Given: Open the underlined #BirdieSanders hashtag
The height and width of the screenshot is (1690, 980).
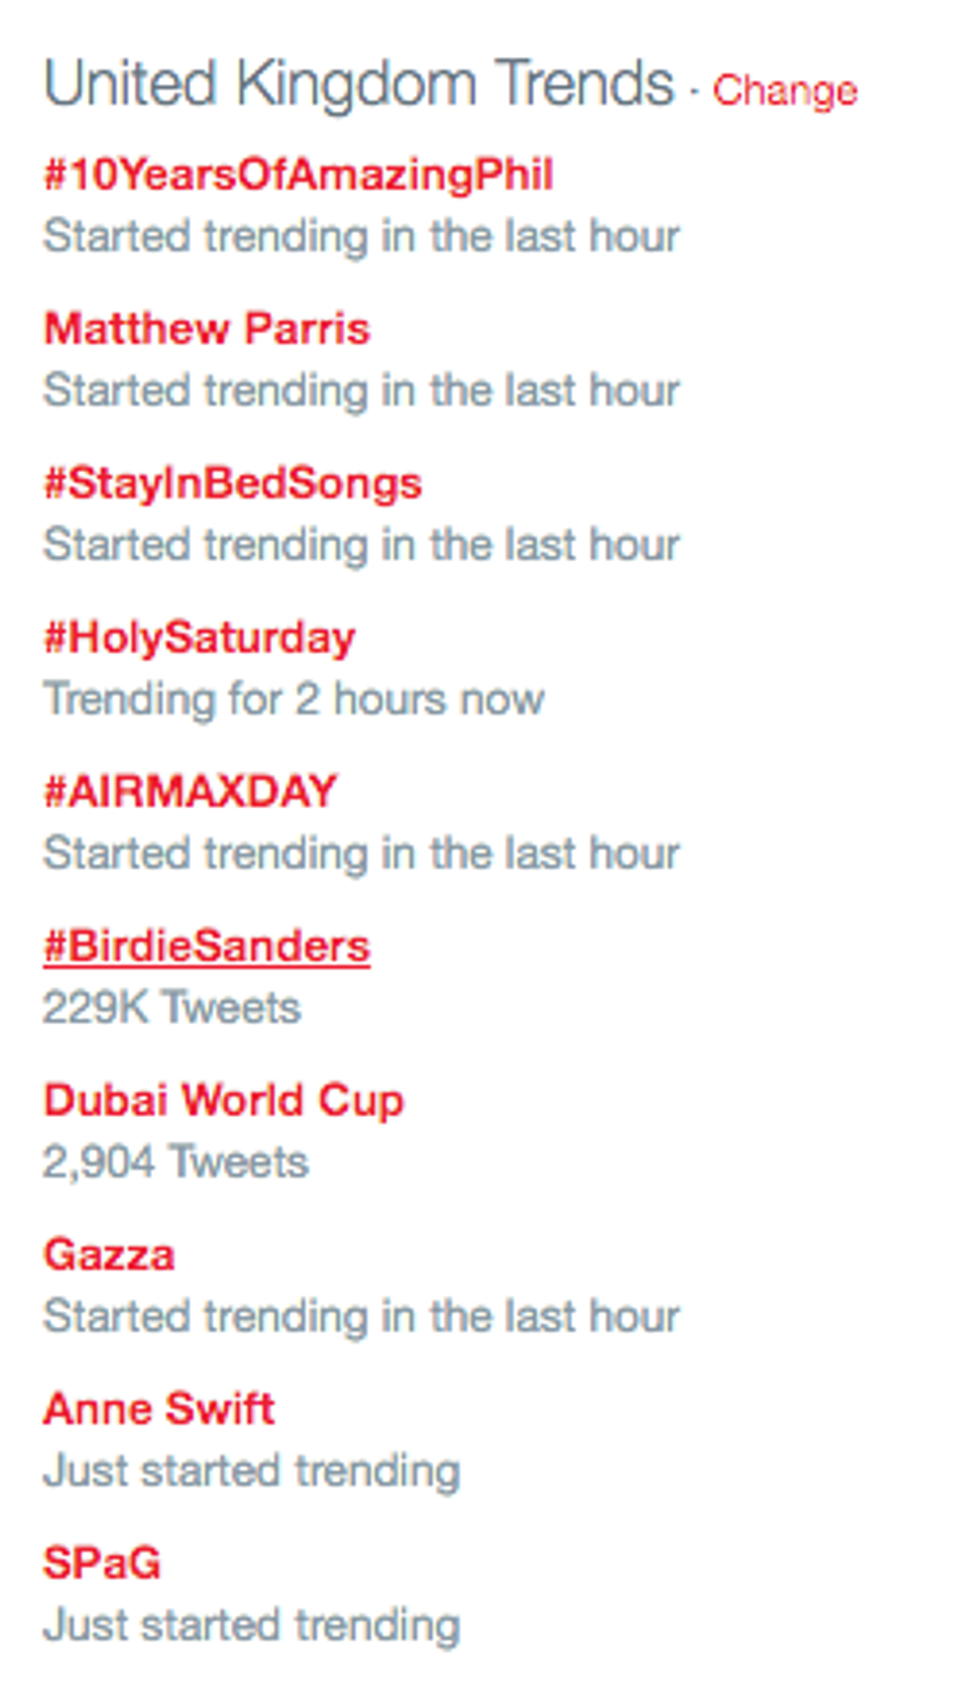Looking at the screenshot, I should (207, 946).
